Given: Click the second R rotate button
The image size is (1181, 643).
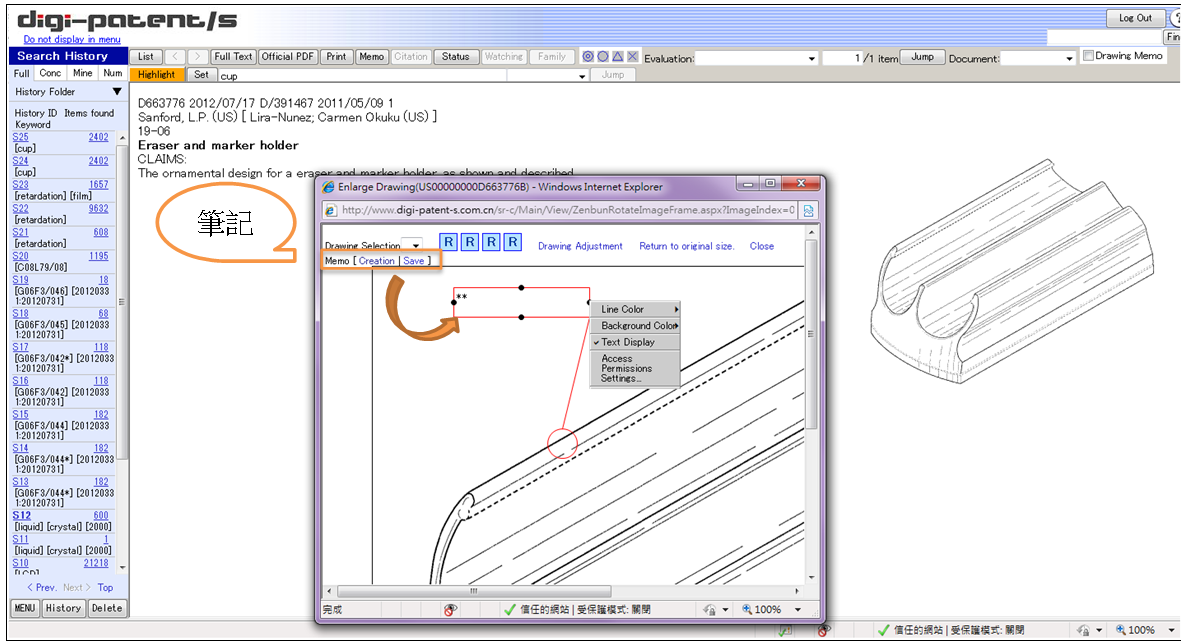Looking at the screenshot, I should (470, 242).
